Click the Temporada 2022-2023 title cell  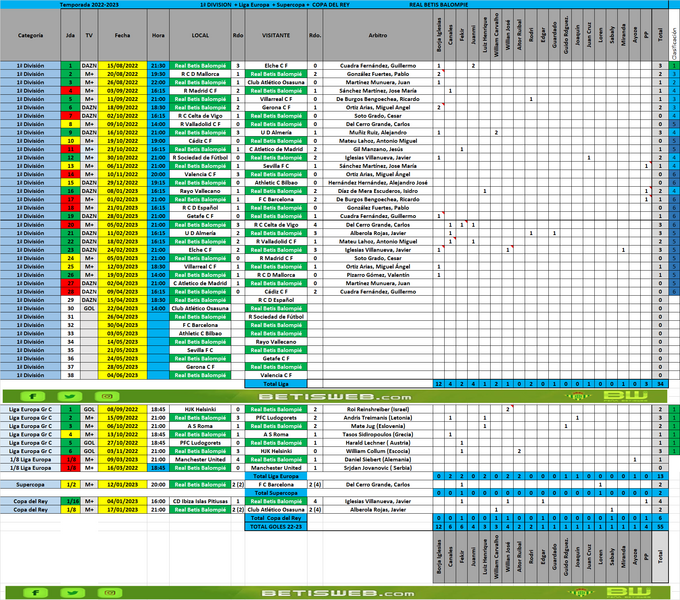[x=89, y=5]
